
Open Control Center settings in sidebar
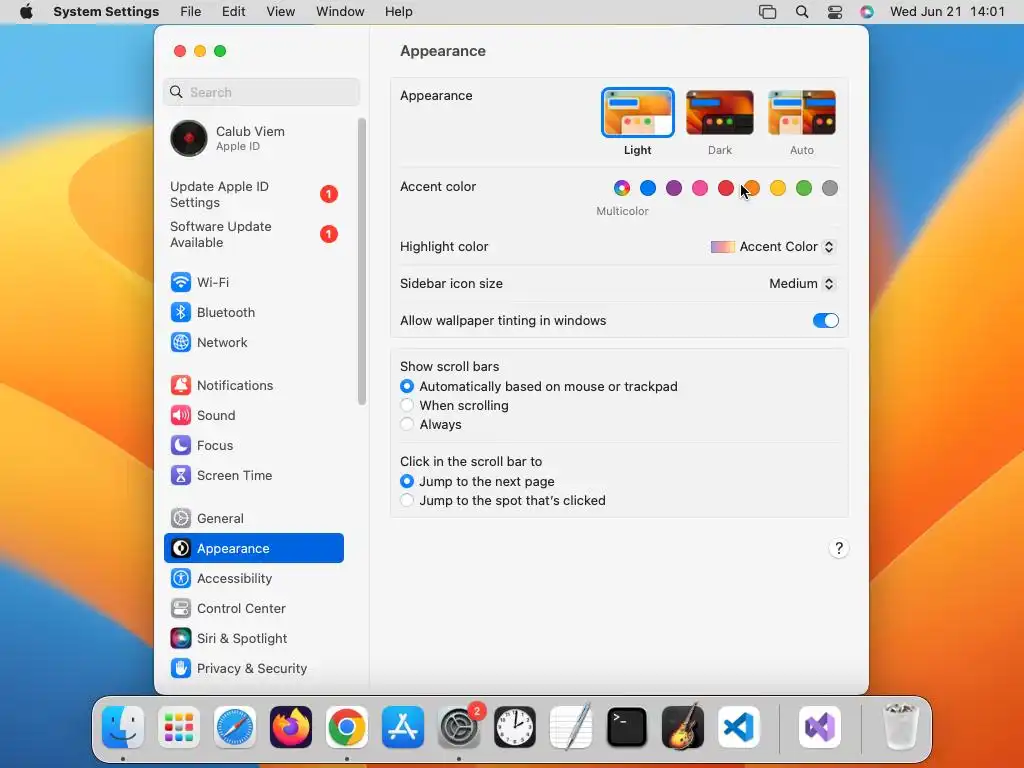pos(253,609)
